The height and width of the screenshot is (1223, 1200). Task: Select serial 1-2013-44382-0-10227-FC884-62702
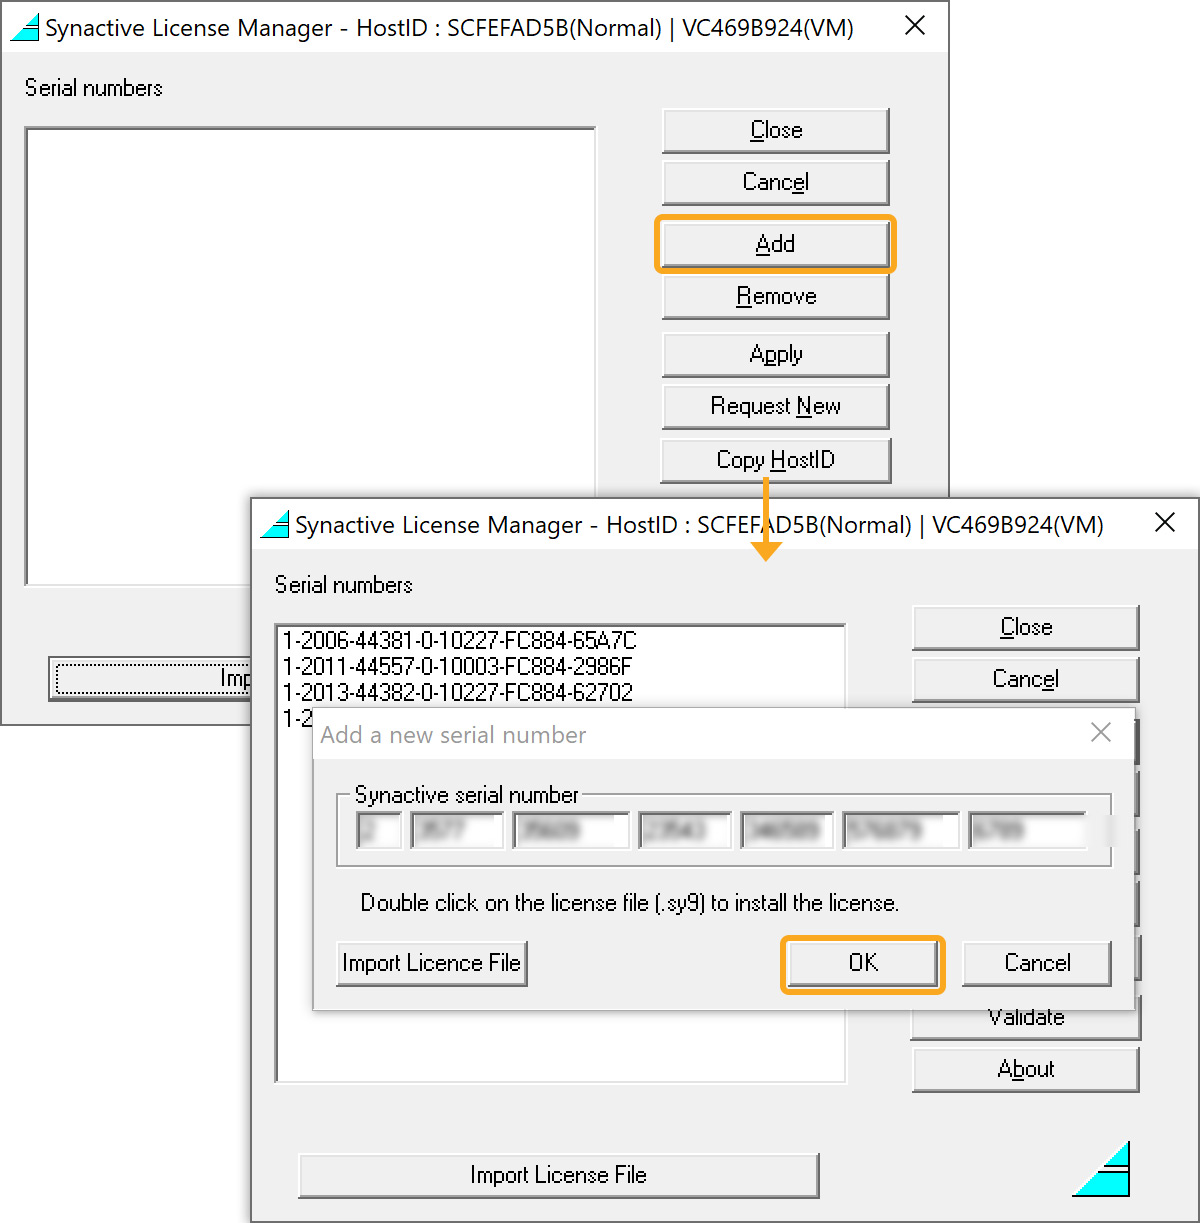[x=457, y=692]
